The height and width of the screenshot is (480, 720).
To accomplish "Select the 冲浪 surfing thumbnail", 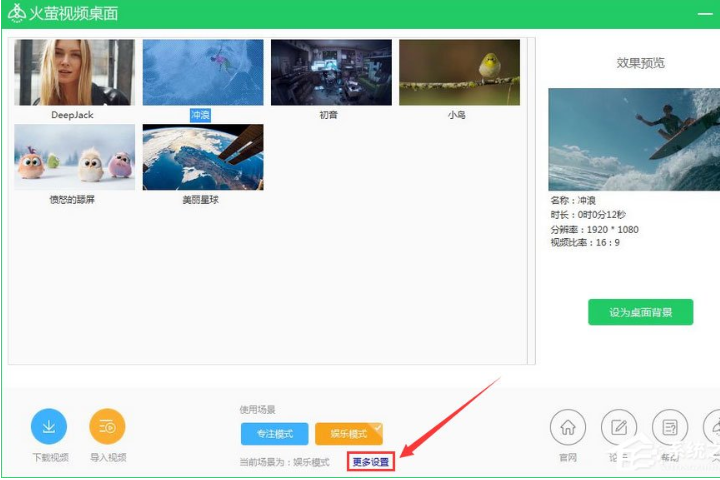I will tap(203, 72).
